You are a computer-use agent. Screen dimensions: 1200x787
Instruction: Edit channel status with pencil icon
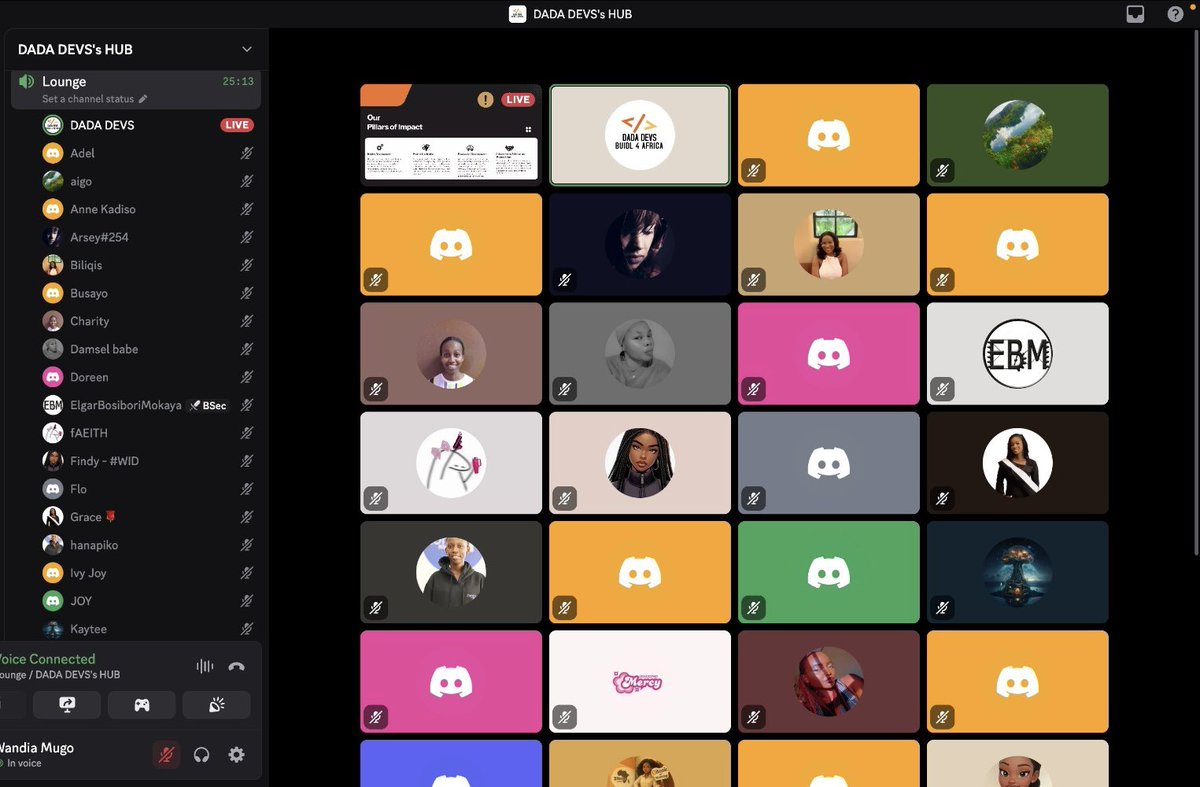click(x=143, y=99)
